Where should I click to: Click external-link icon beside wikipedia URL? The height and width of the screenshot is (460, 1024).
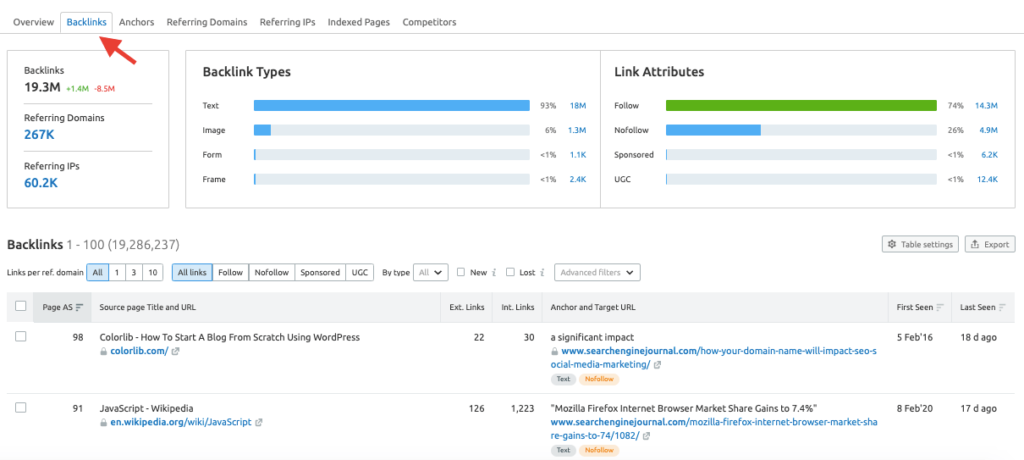259,423
